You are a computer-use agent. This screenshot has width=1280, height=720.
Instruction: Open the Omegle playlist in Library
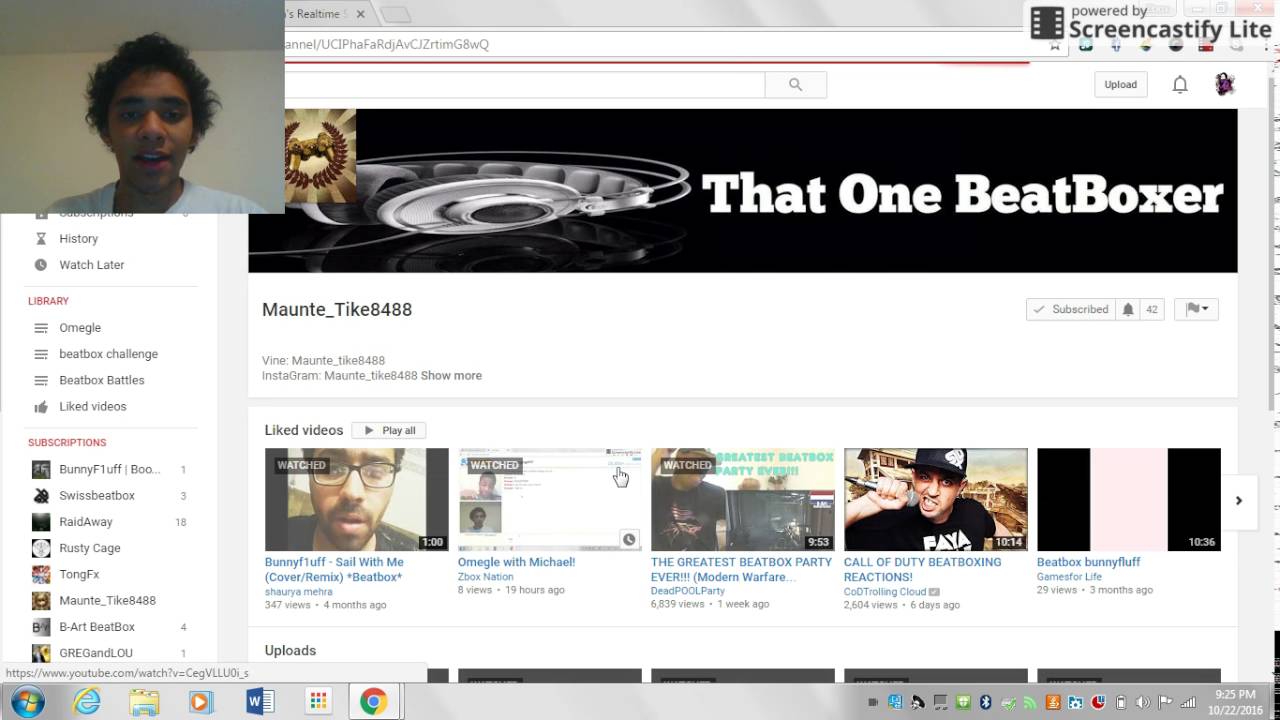(80, 328)
